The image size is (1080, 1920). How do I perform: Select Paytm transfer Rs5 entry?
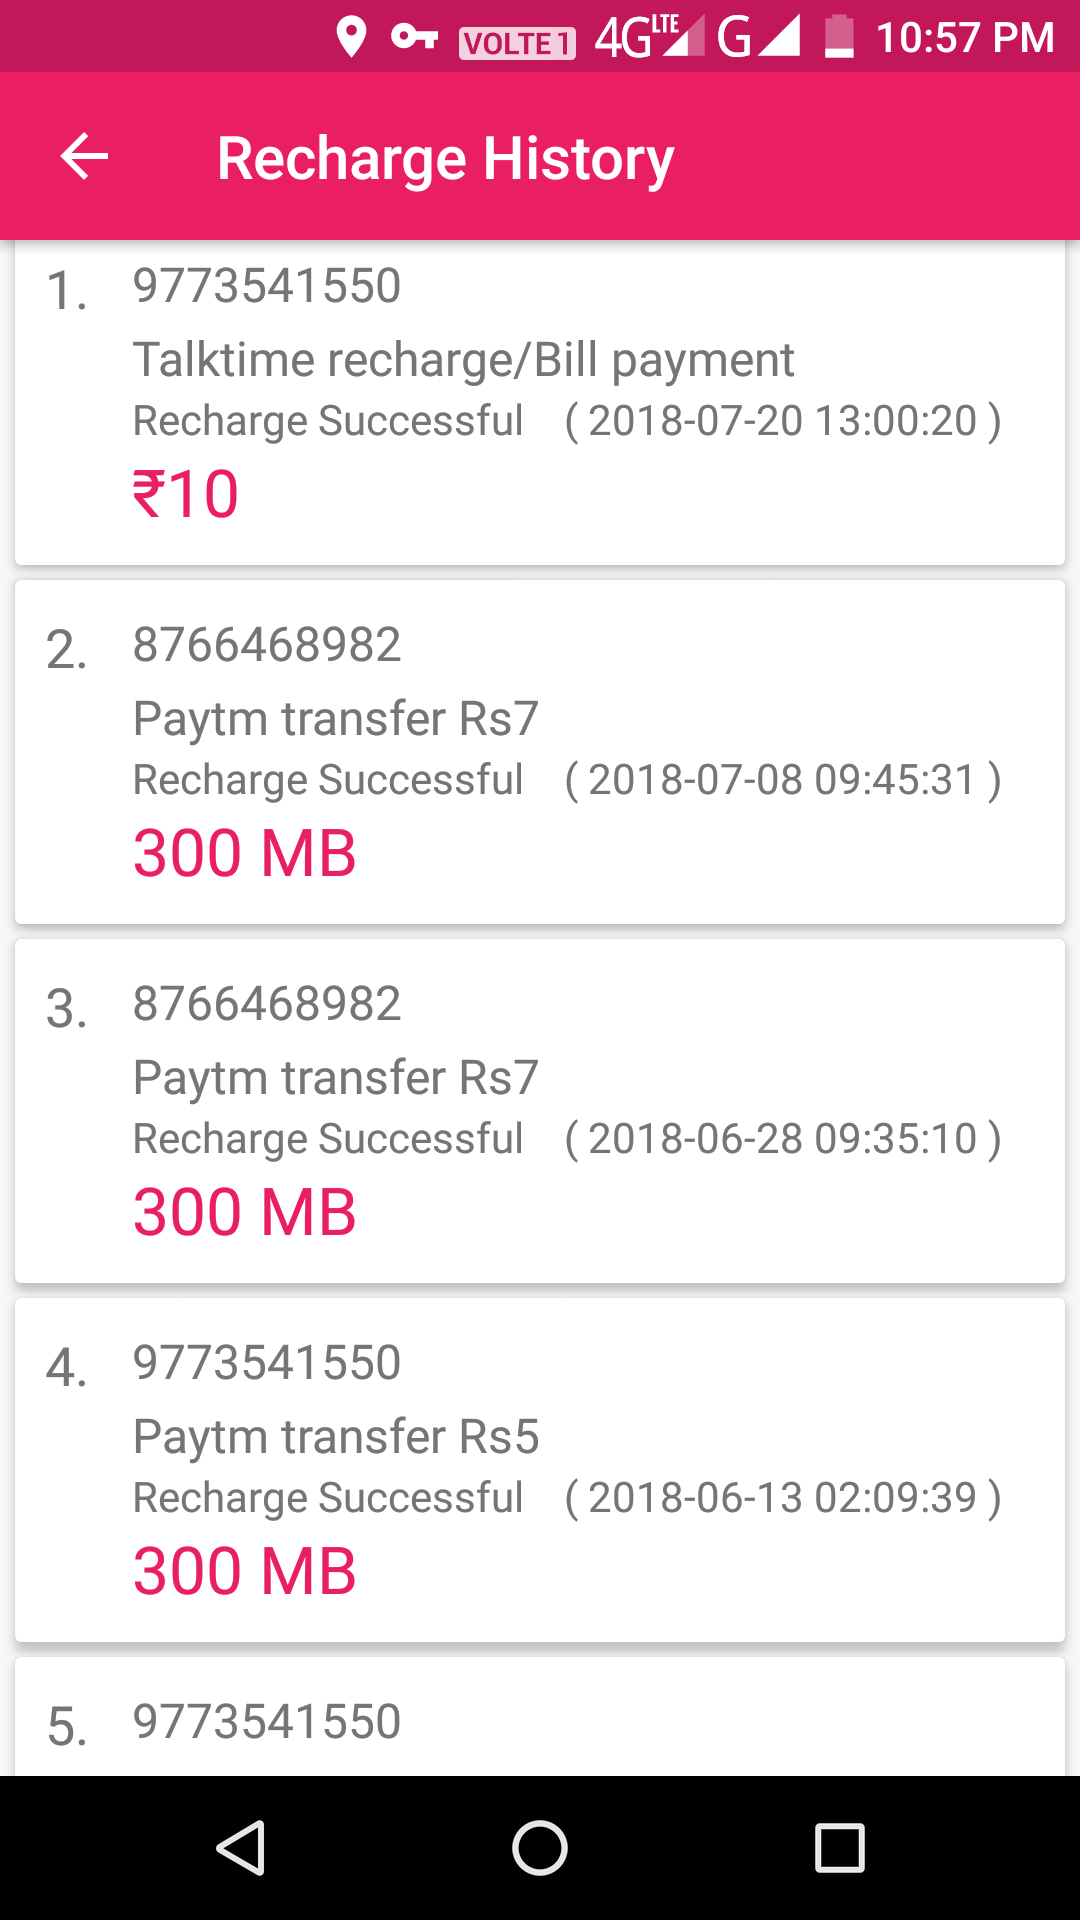[x=336, y=1437]
